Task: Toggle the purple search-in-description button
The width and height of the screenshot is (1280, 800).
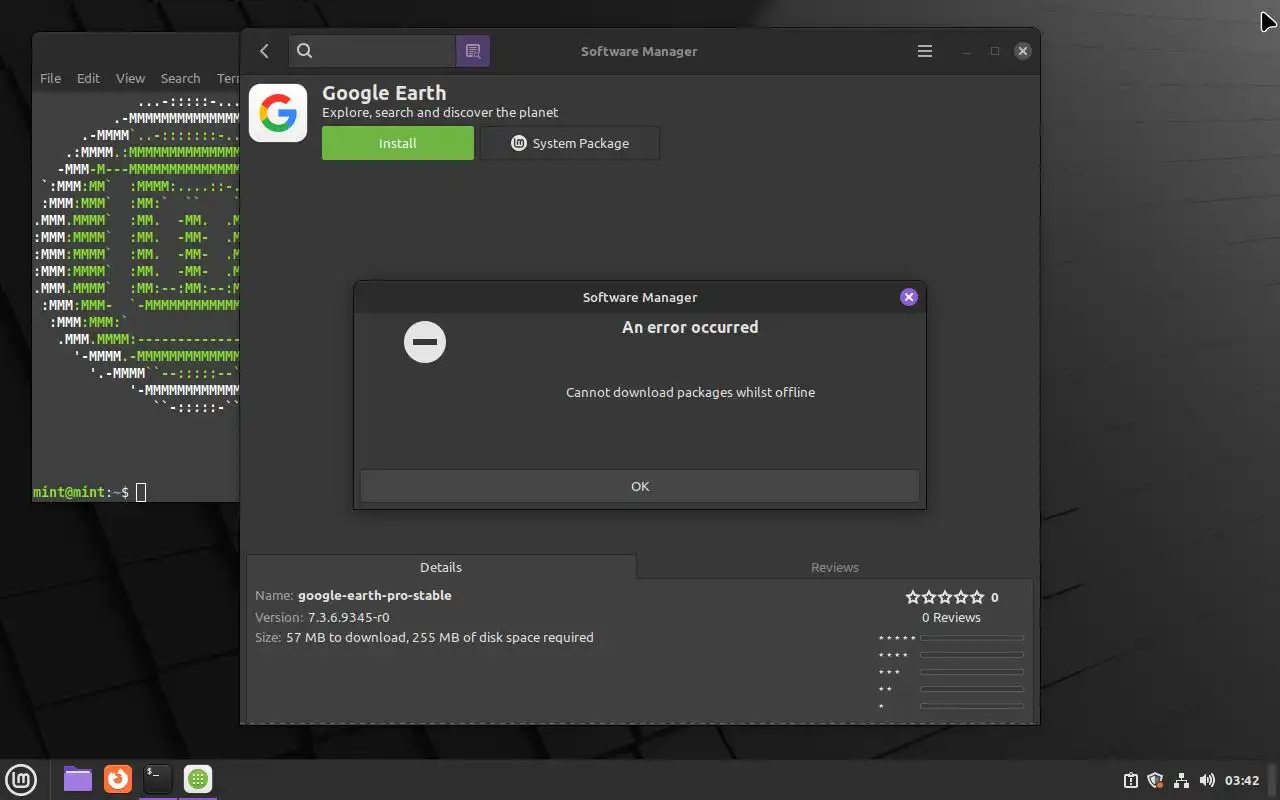Action: (473, 51)
